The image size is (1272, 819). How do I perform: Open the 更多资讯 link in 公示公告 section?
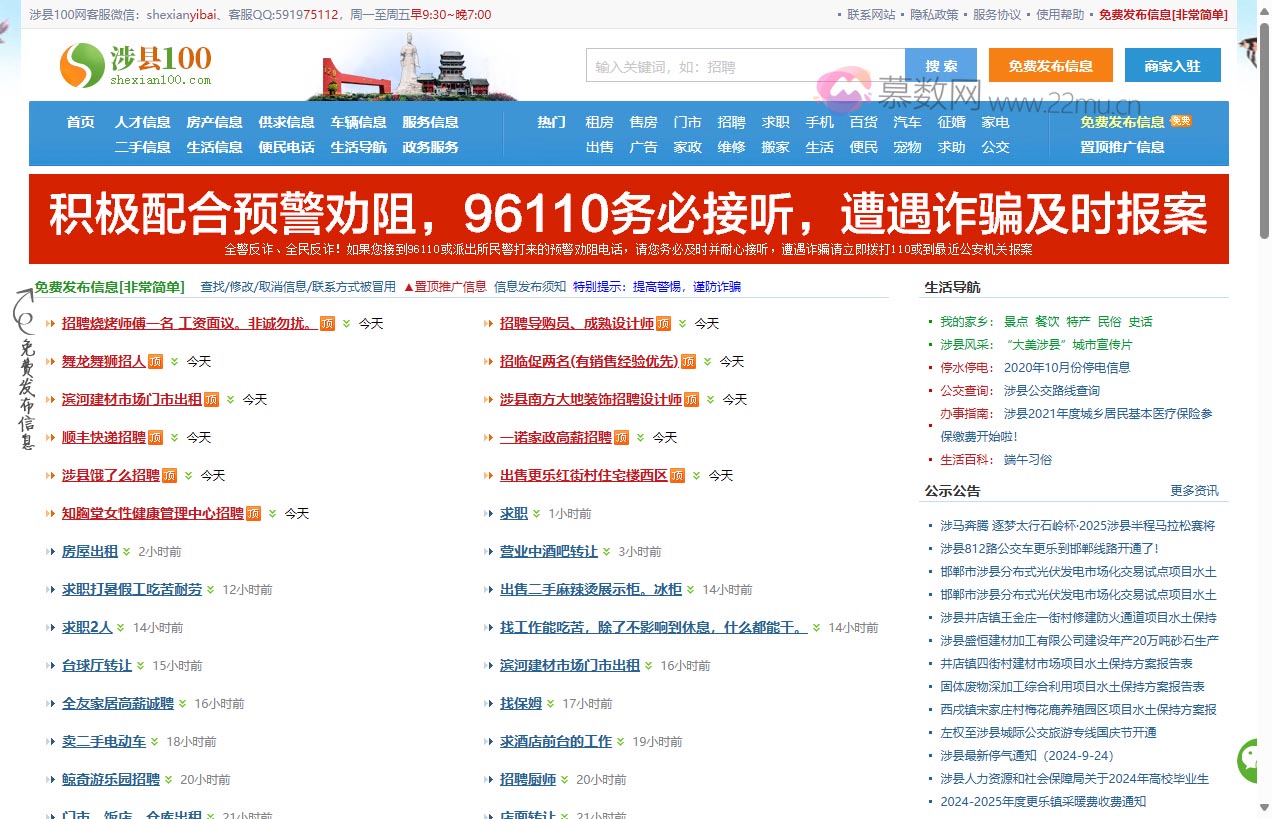click(x=1193, y=490)
